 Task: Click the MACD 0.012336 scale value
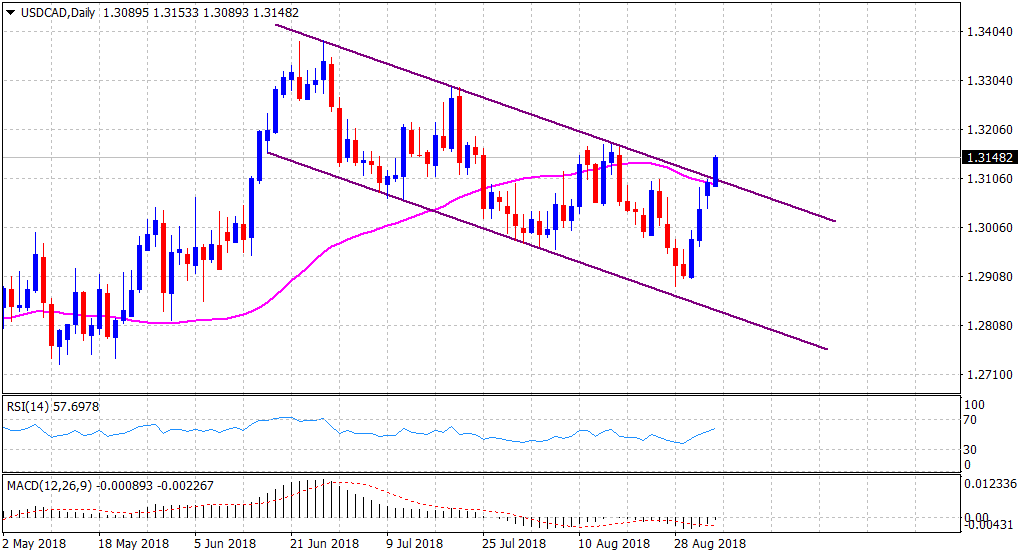[x=987, y=484]
